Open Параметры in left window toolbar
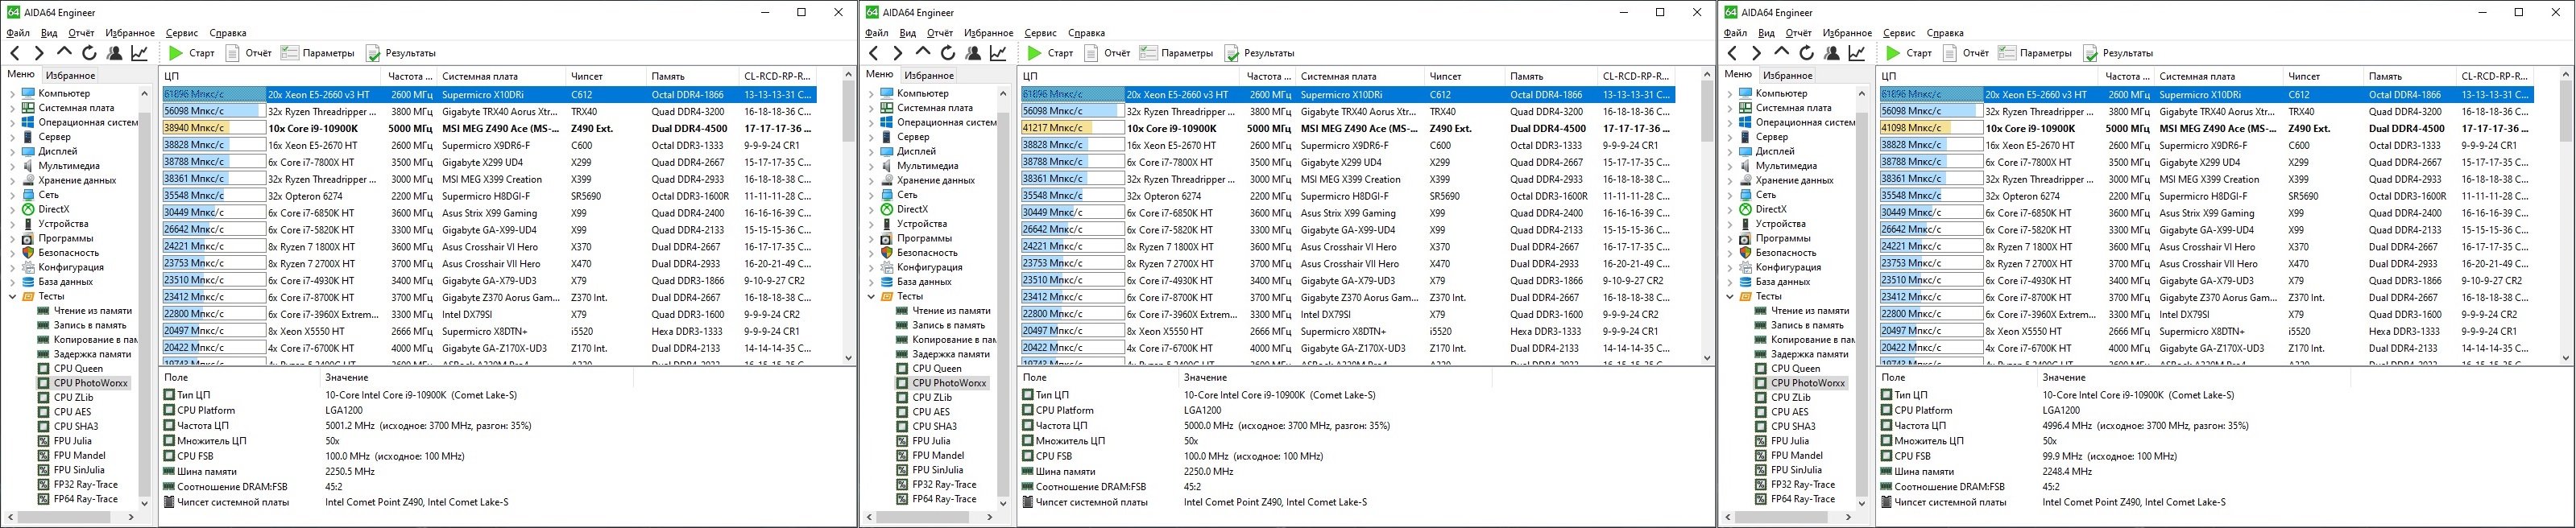2576x528 pixels. (x=318, y=53)
